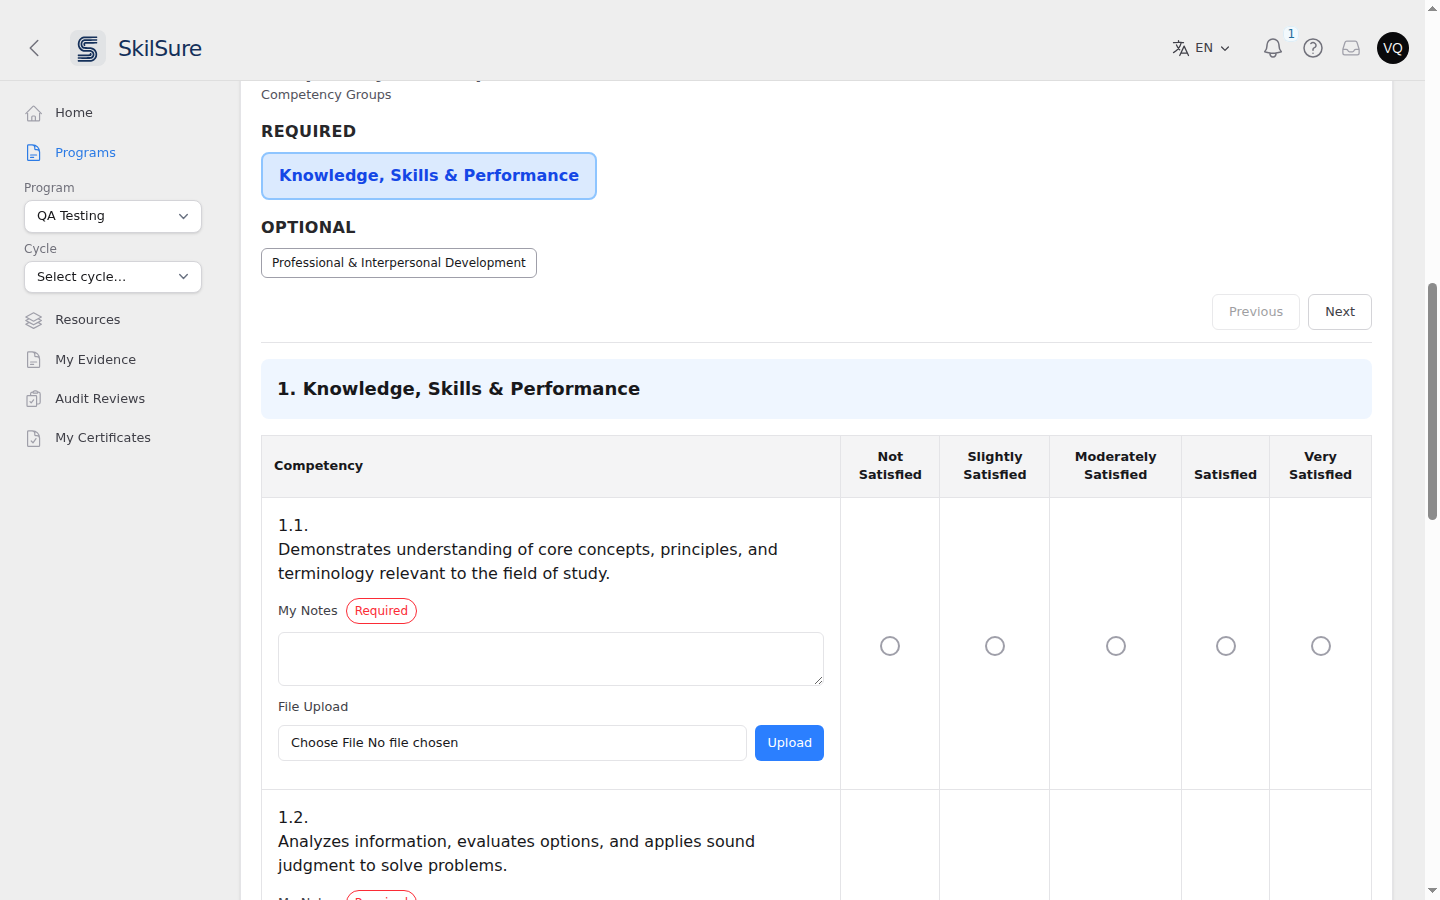
Task: Click the My Notes text area for 1.1
Action: click(x=551, y=659)
